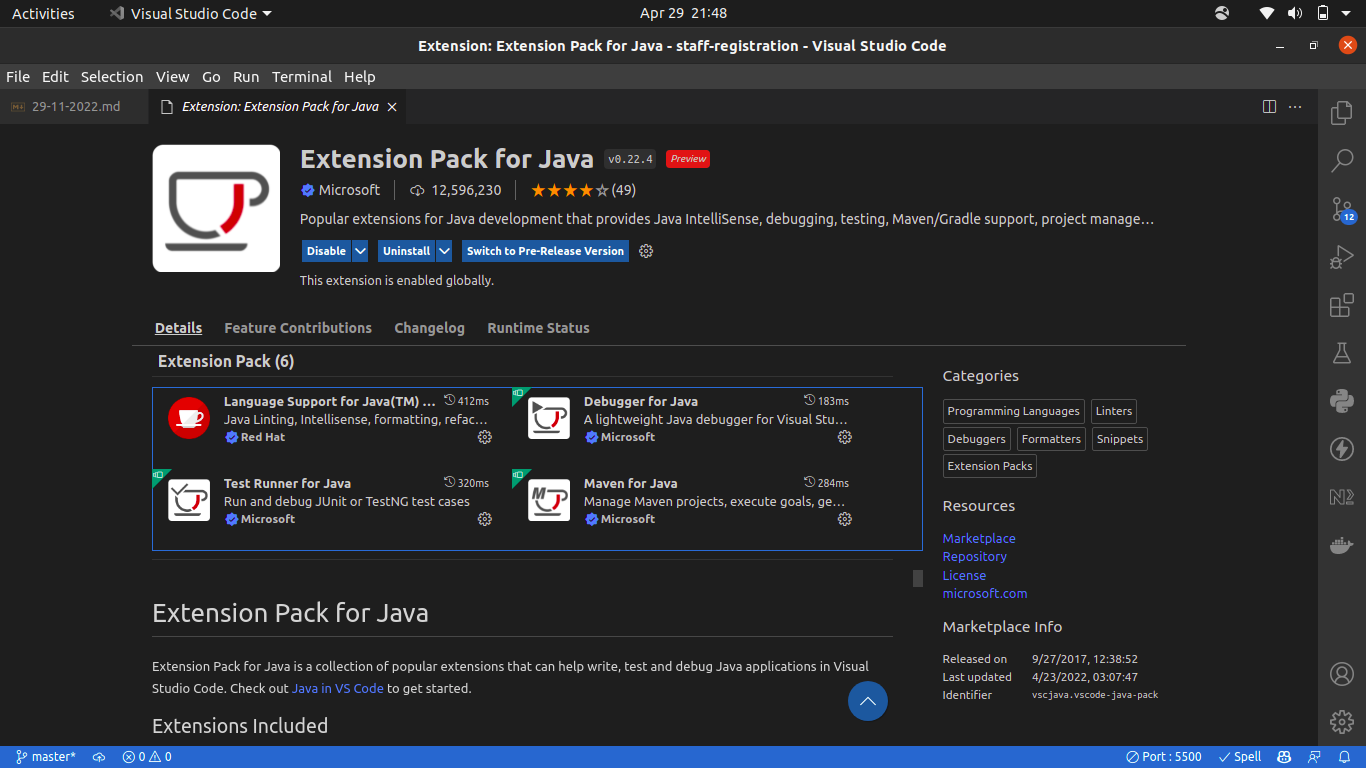
Task: Click the Uninstall button
Action: click(407, 251)
